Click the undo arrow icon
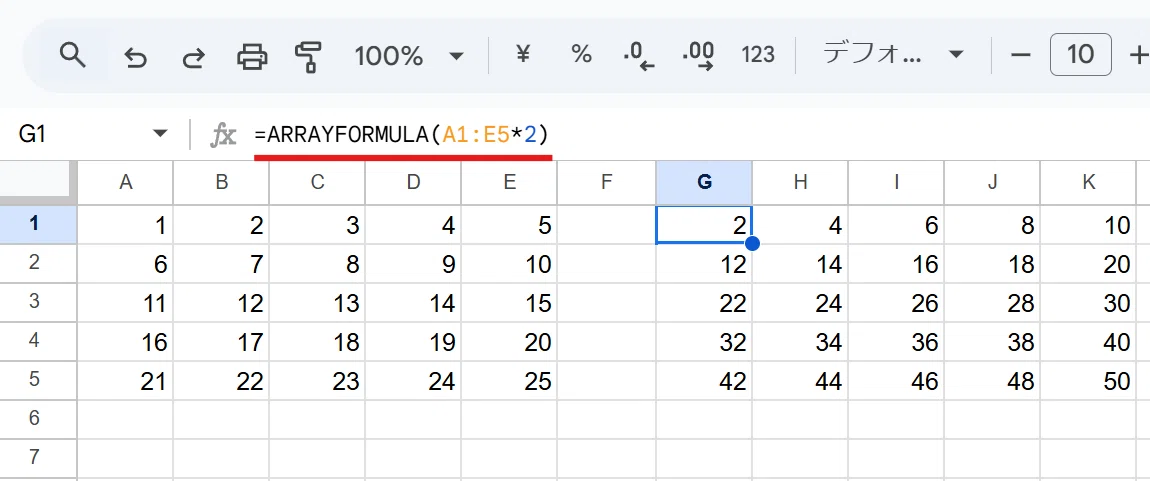The image size is (1150, 481). click(135, 56)
